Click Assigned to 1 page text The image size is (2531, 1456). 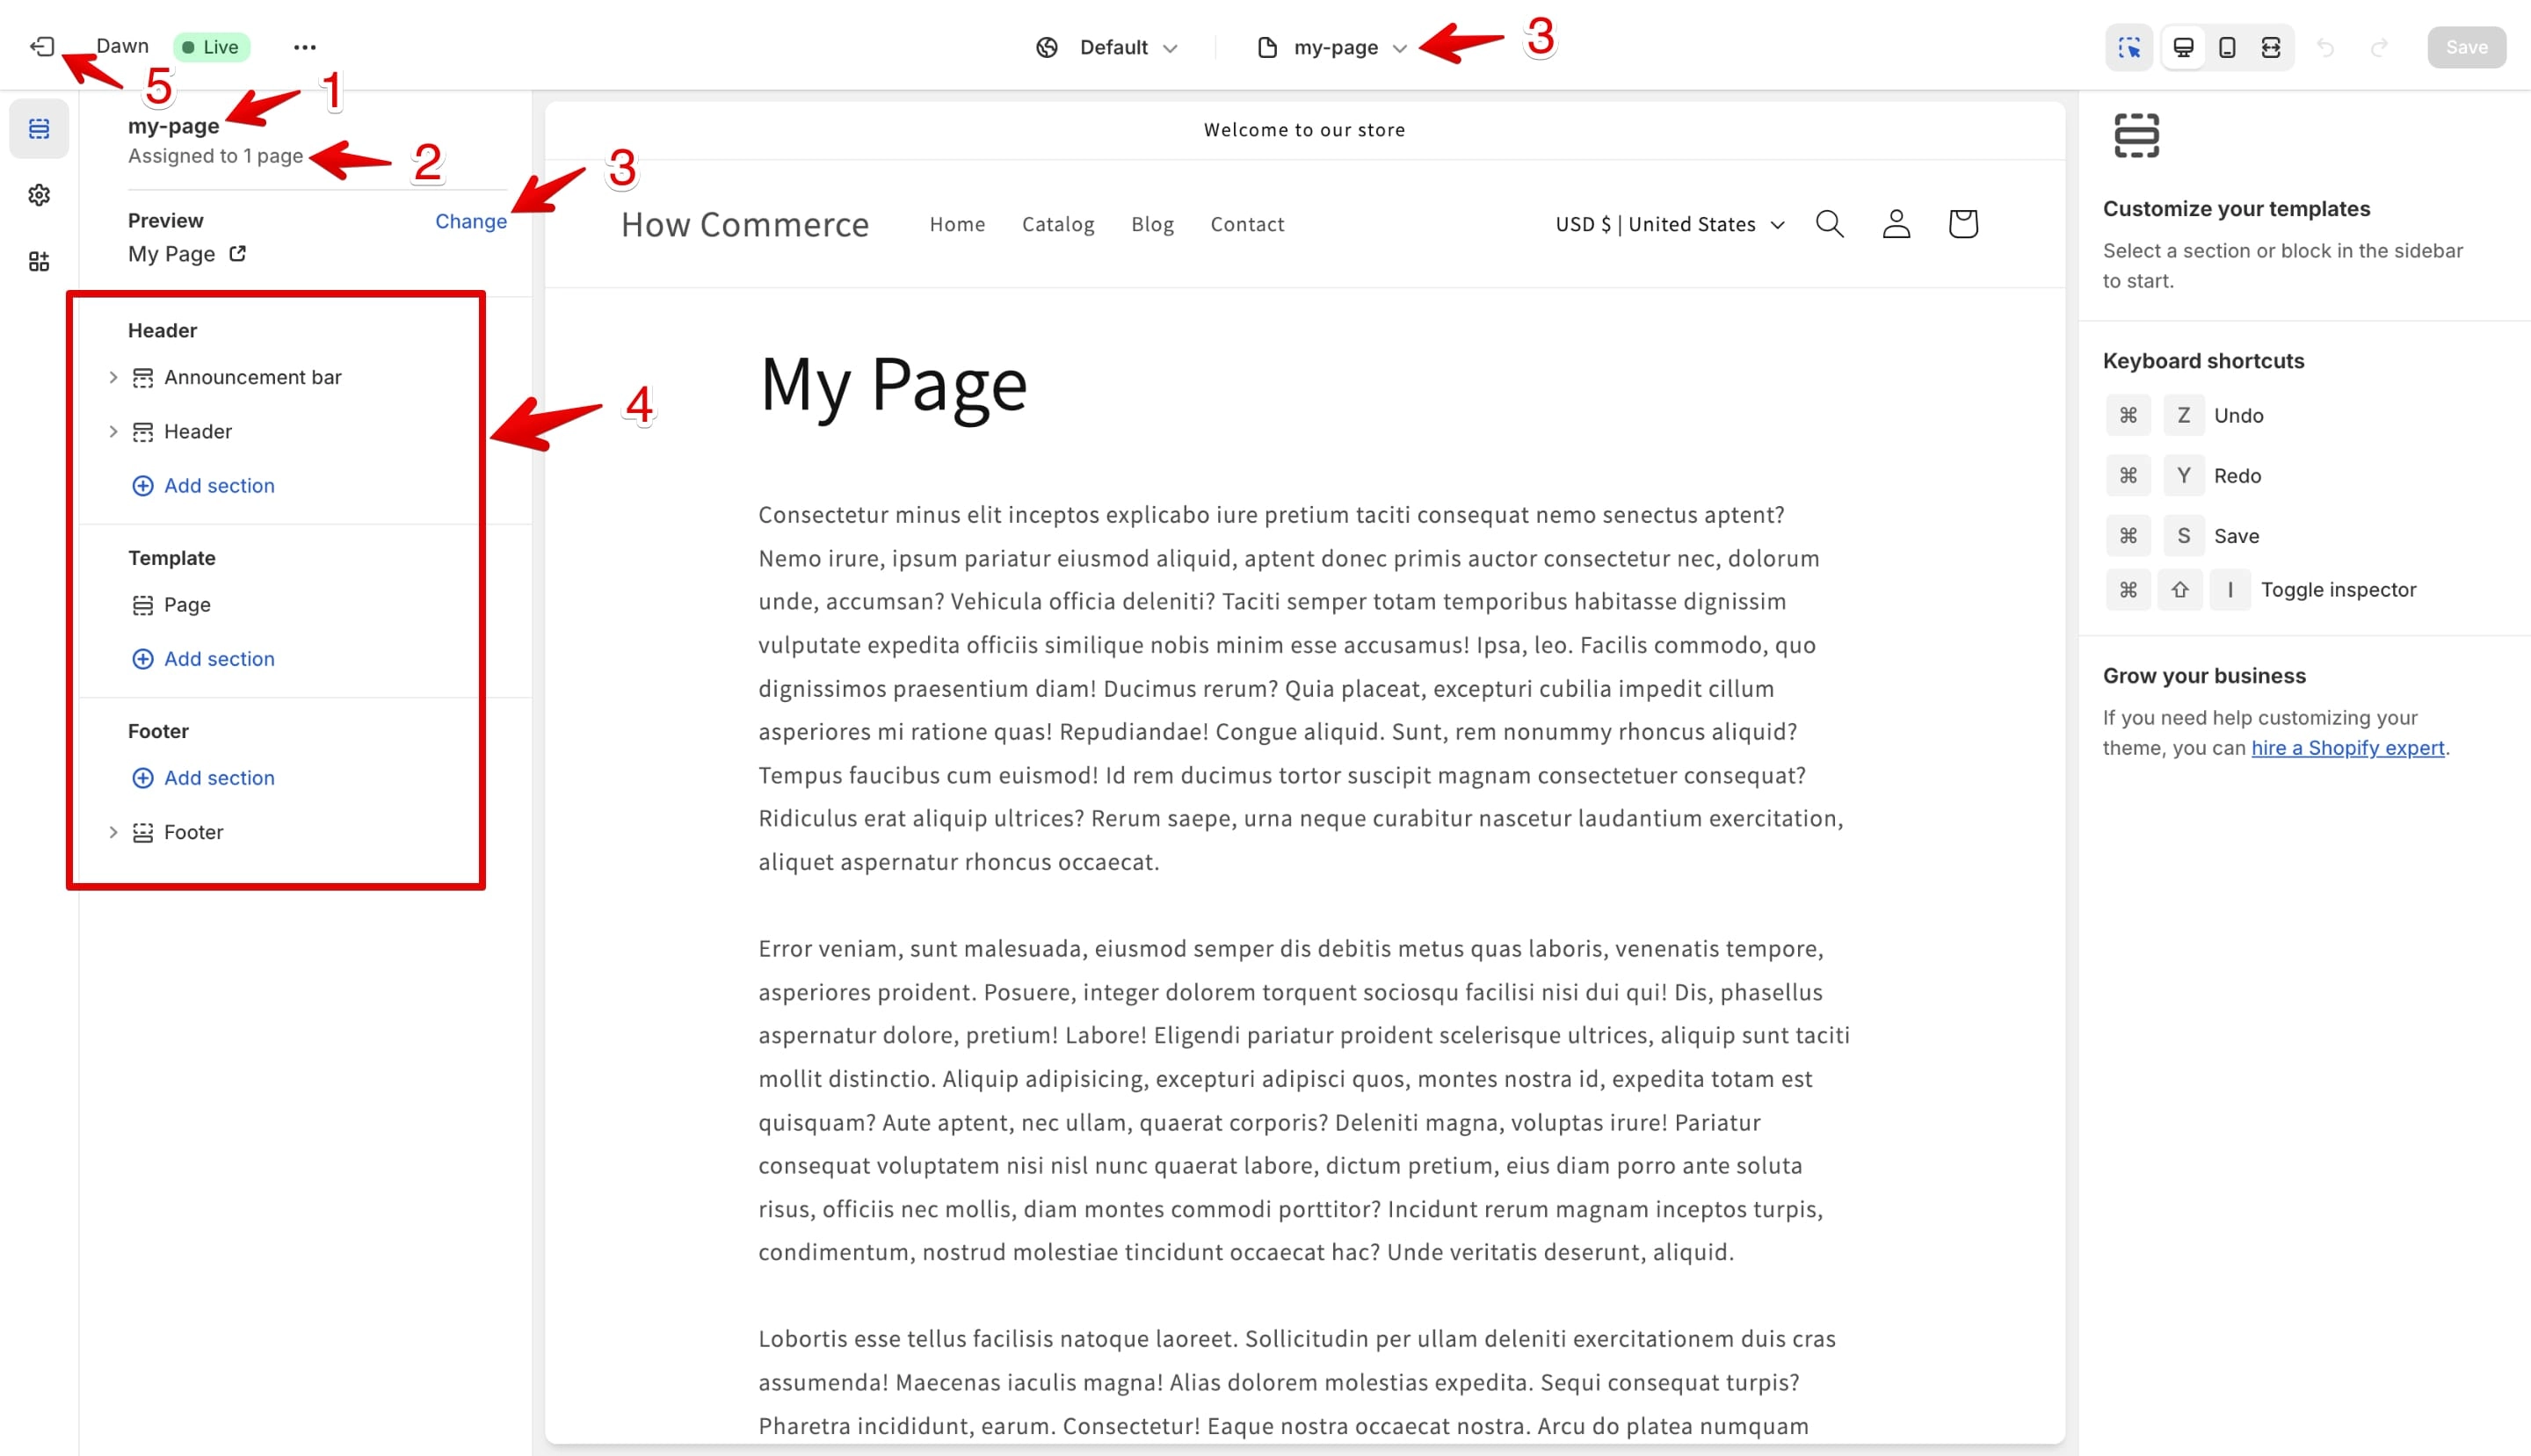215,156
